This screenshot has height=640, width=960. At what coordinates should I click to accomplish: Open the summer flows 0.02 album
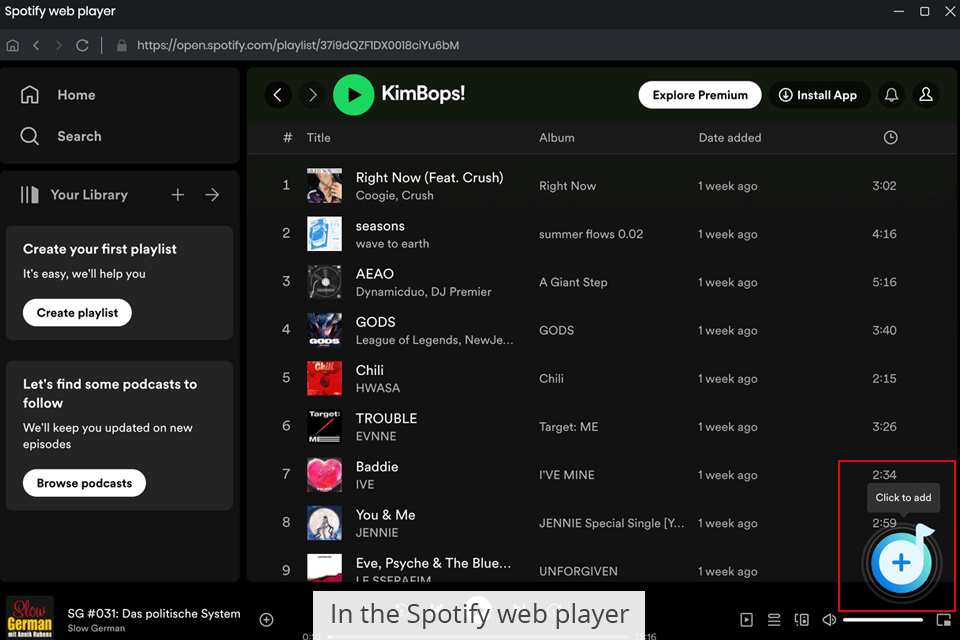click(x=591, y=234)
